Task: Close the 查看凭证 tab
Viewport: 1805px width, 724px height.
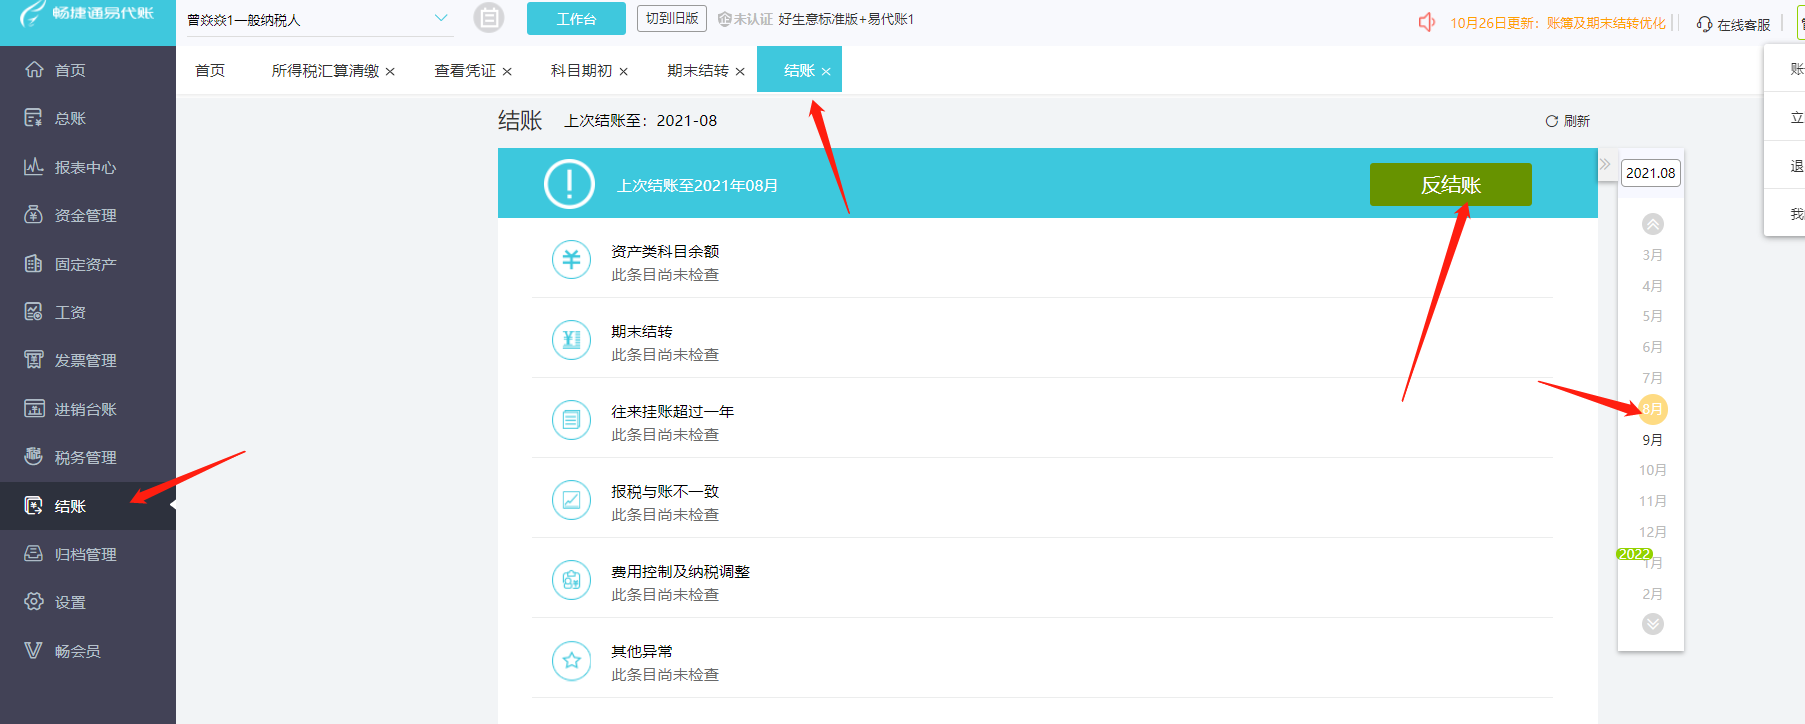Action: pyautogui.click(x=507, y=71)
